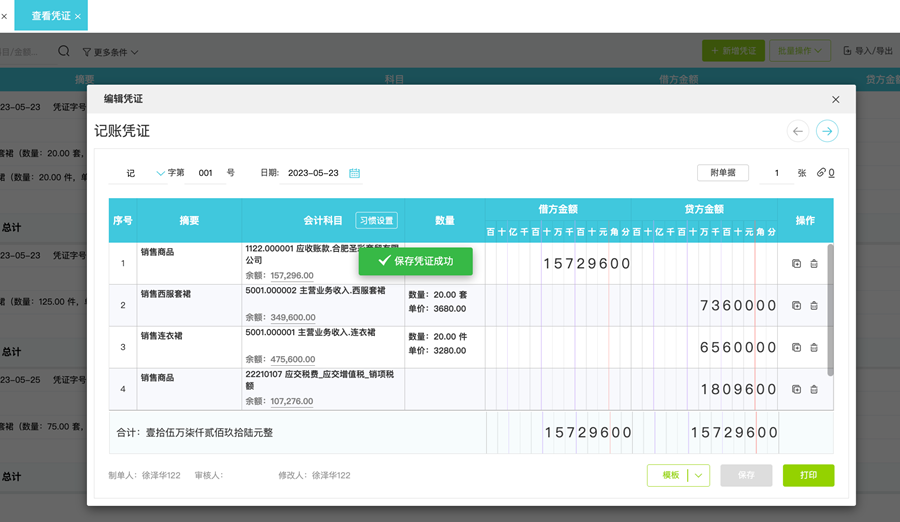Click the voucher number field 001
900x522 pixels.
point(206,173)
